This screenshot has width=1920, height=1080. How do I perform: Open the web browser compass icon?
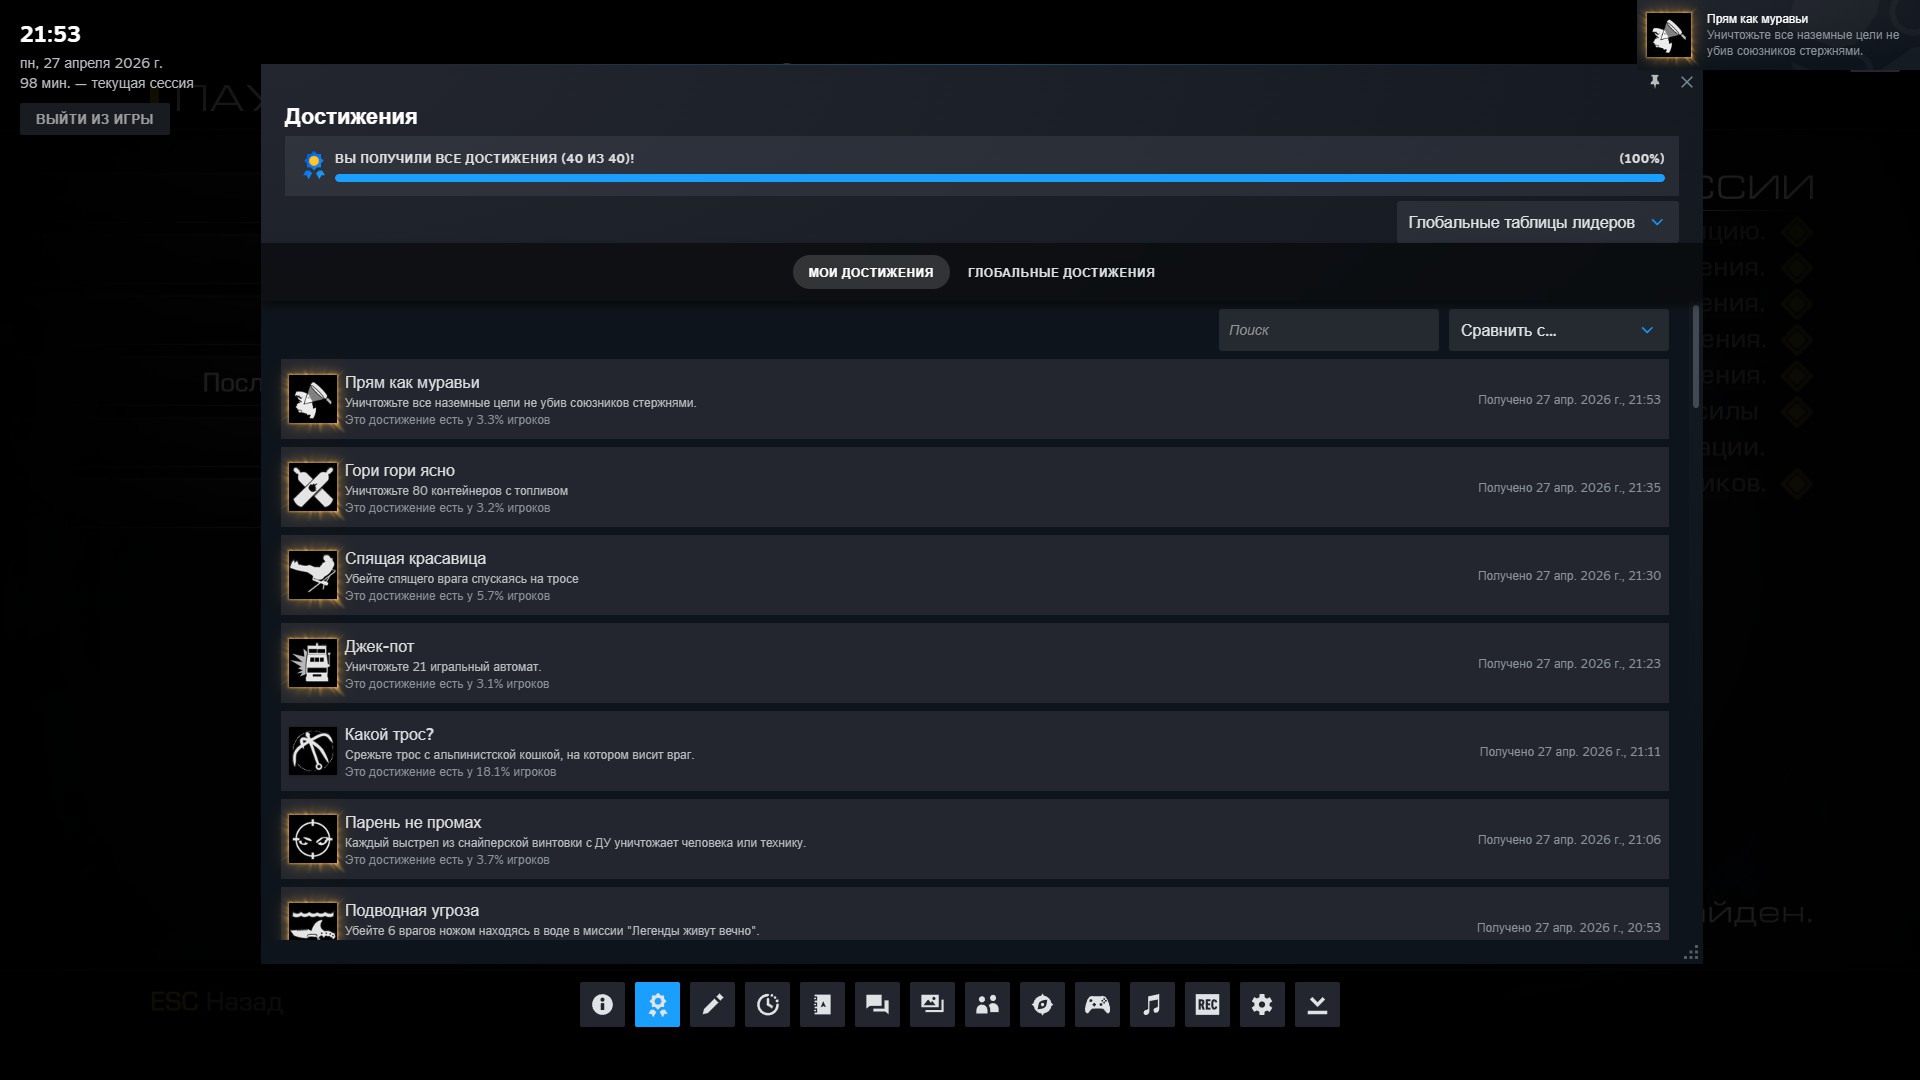coord(1042,1004)
